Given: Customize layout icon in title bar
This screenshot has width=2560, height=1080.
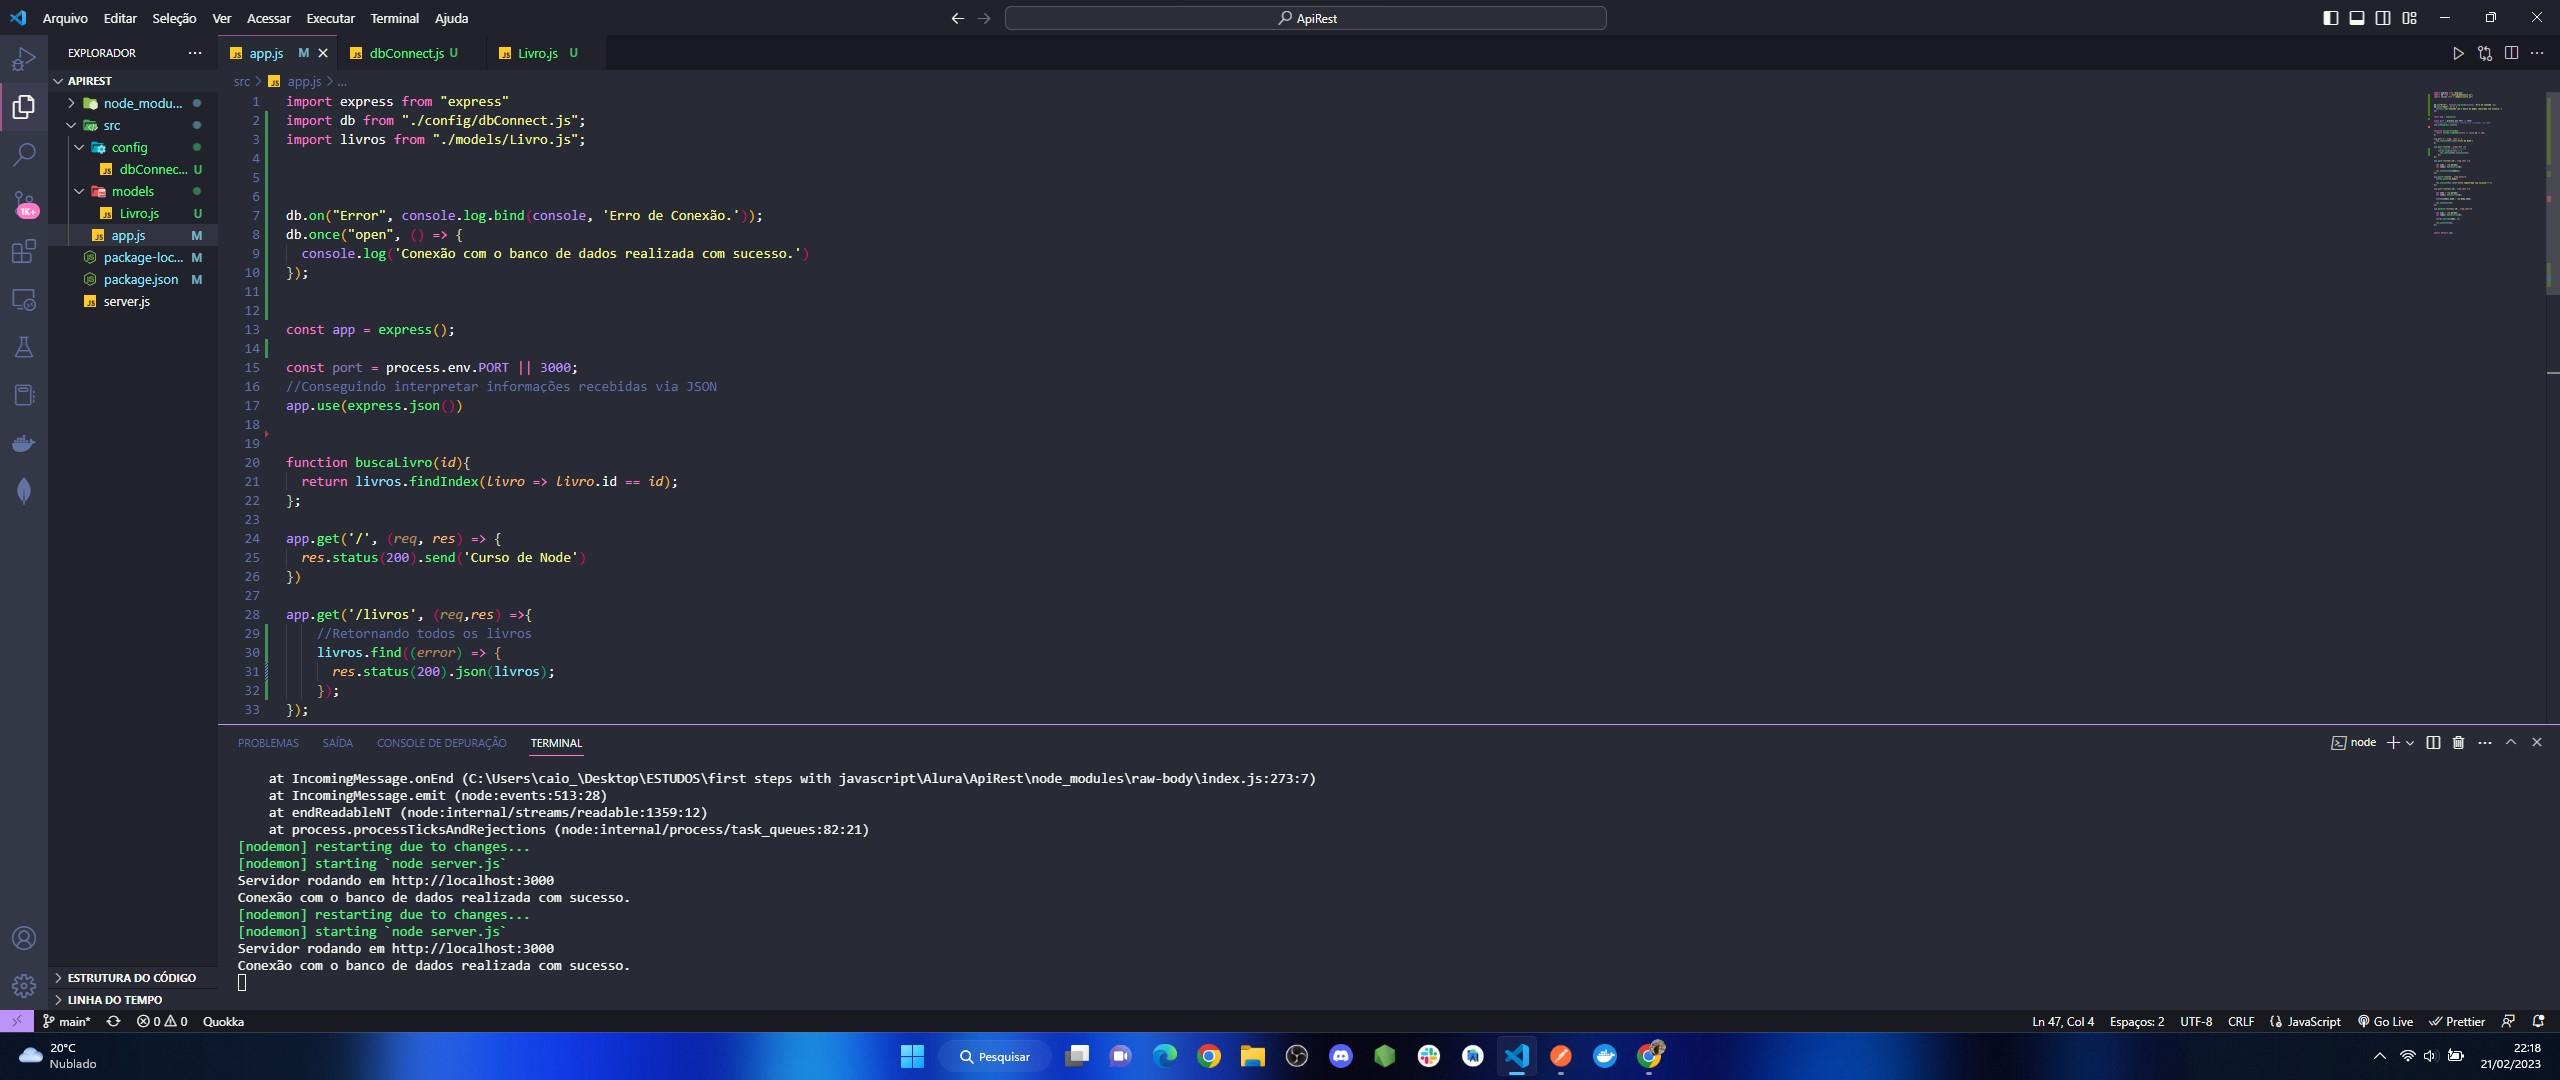Looking at the screenshot, I should (x=2409, y=18).
